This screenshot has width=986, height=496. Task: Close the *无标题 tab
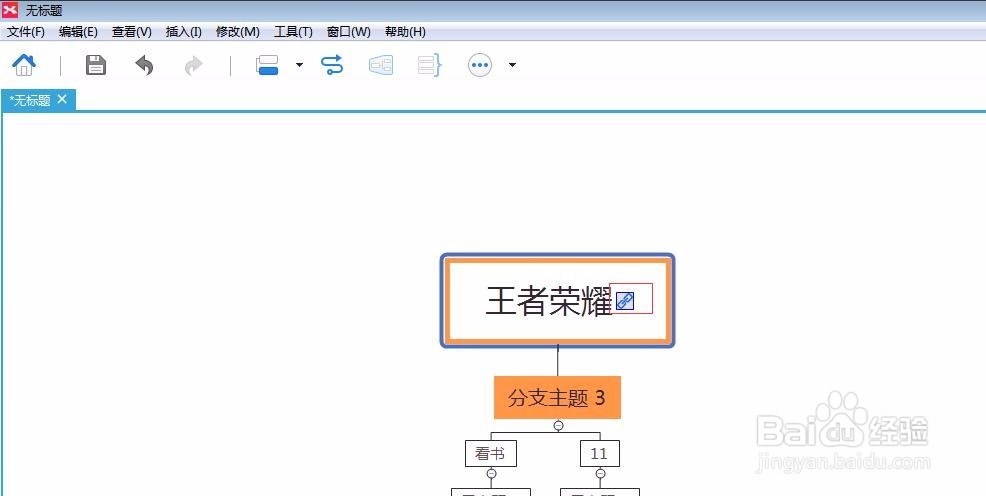point(62,99)
